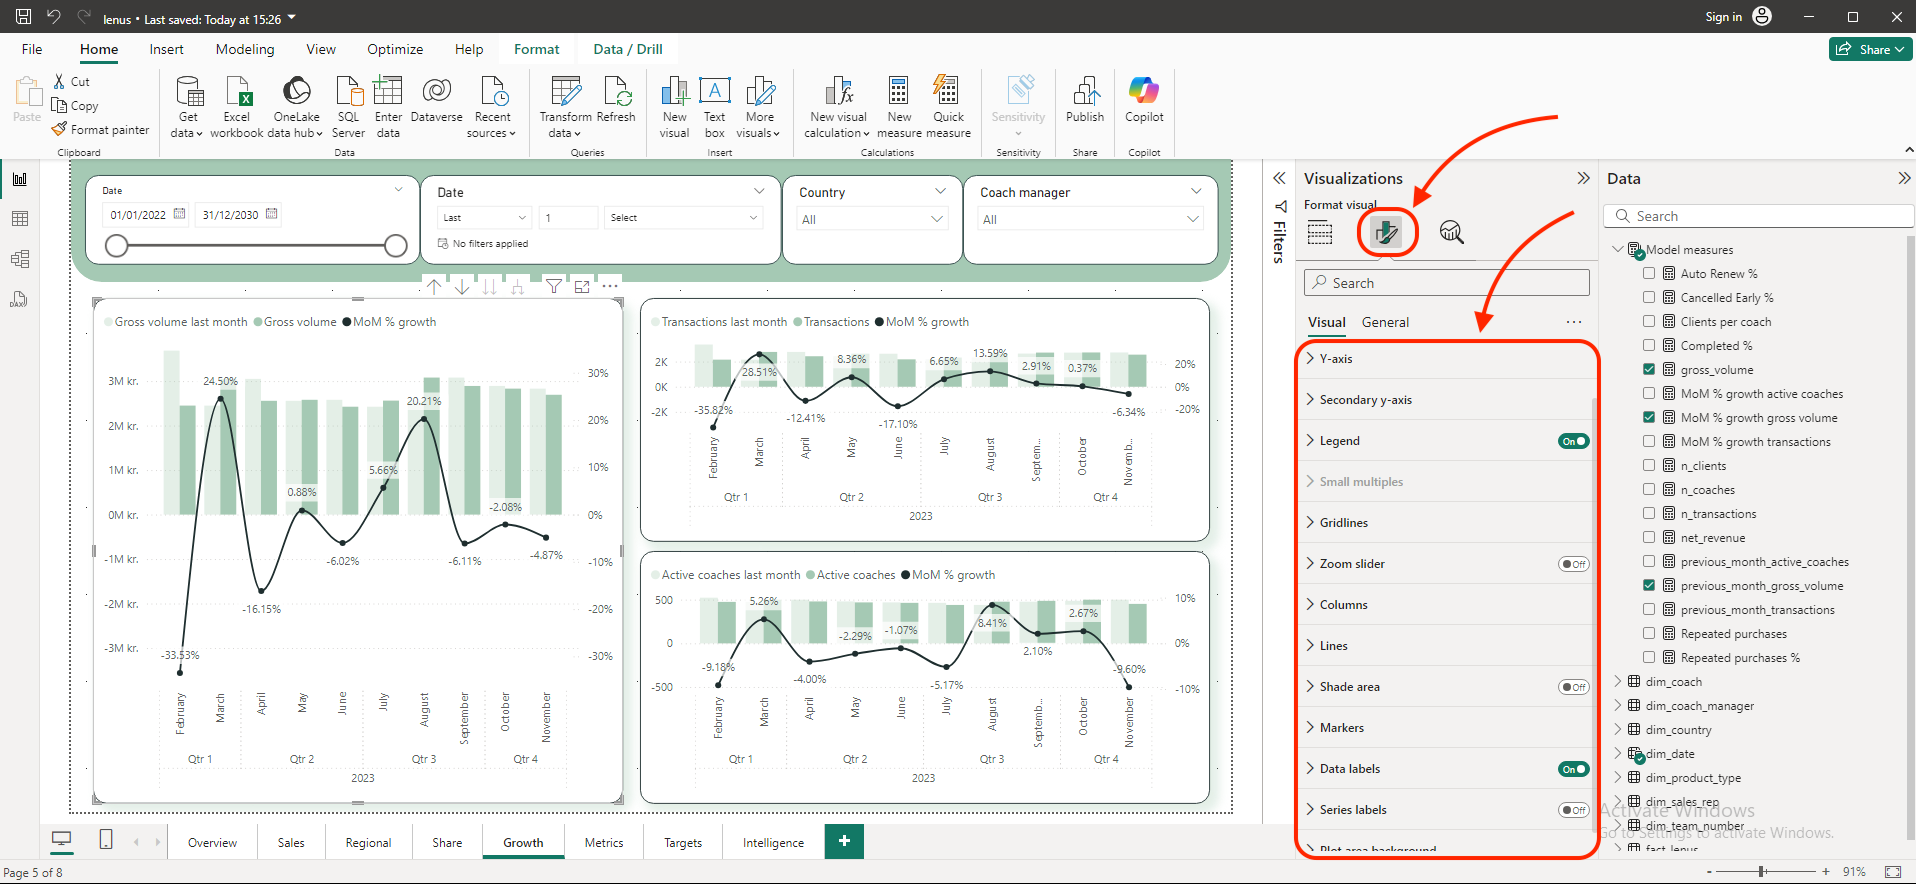Collapse the Model measures table

click(1618, 249)
